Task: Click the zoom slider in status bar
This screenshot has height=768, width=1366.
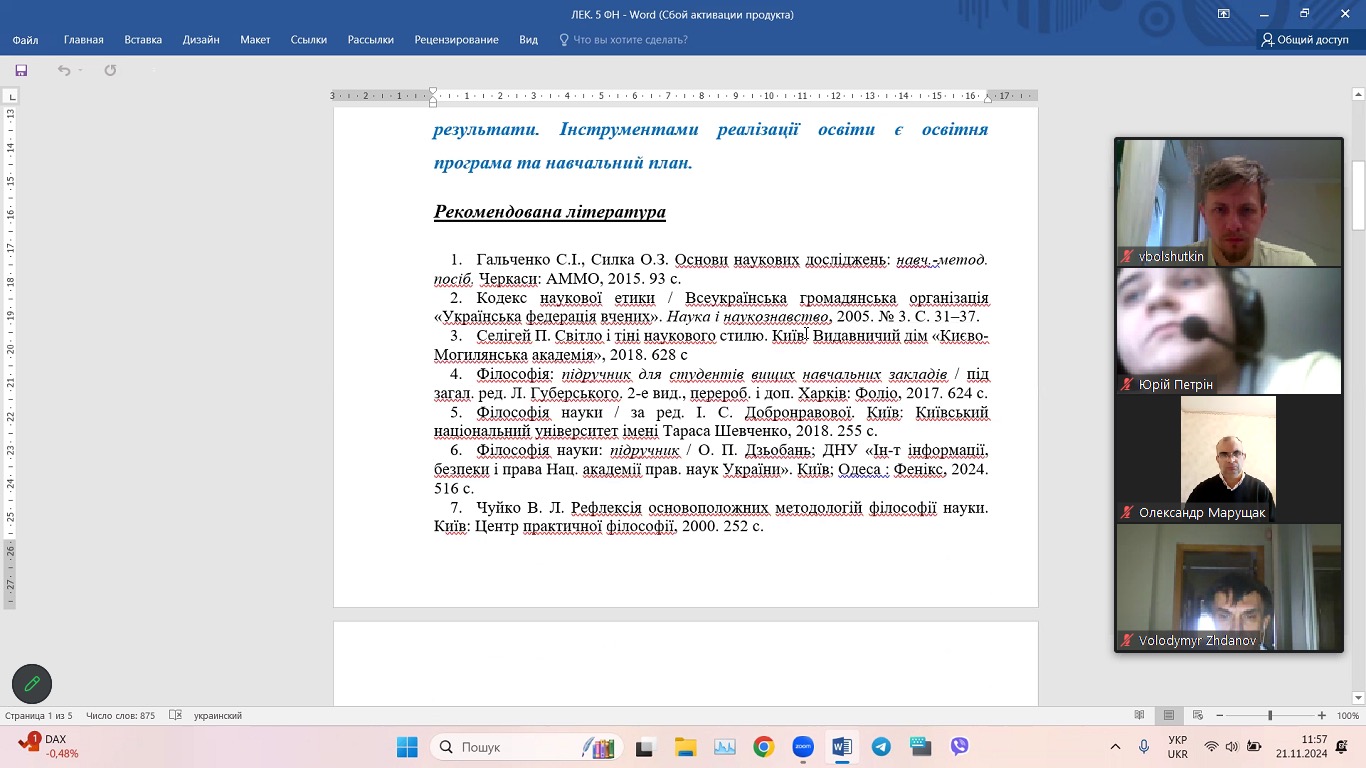Action: pyautogui.click(x=1270, y=716)
